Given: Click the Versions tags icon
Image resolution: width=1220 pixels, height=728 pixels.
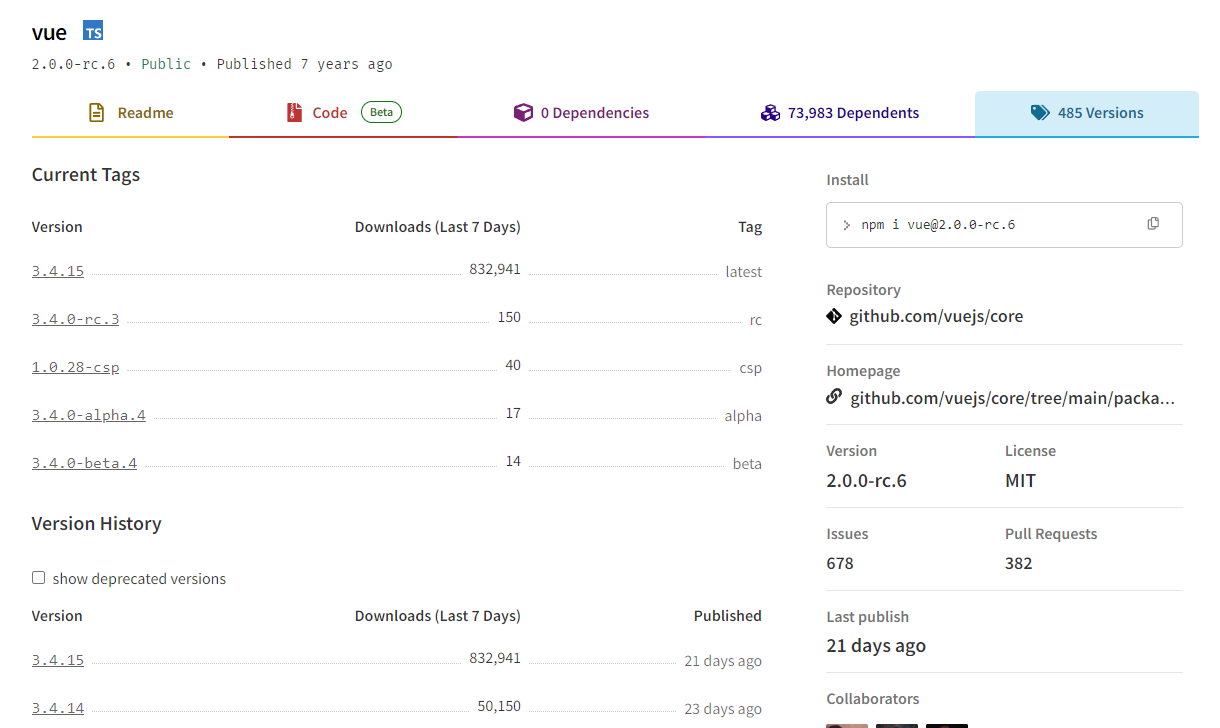Looking at the screenshot, I should coord(1040,113).
